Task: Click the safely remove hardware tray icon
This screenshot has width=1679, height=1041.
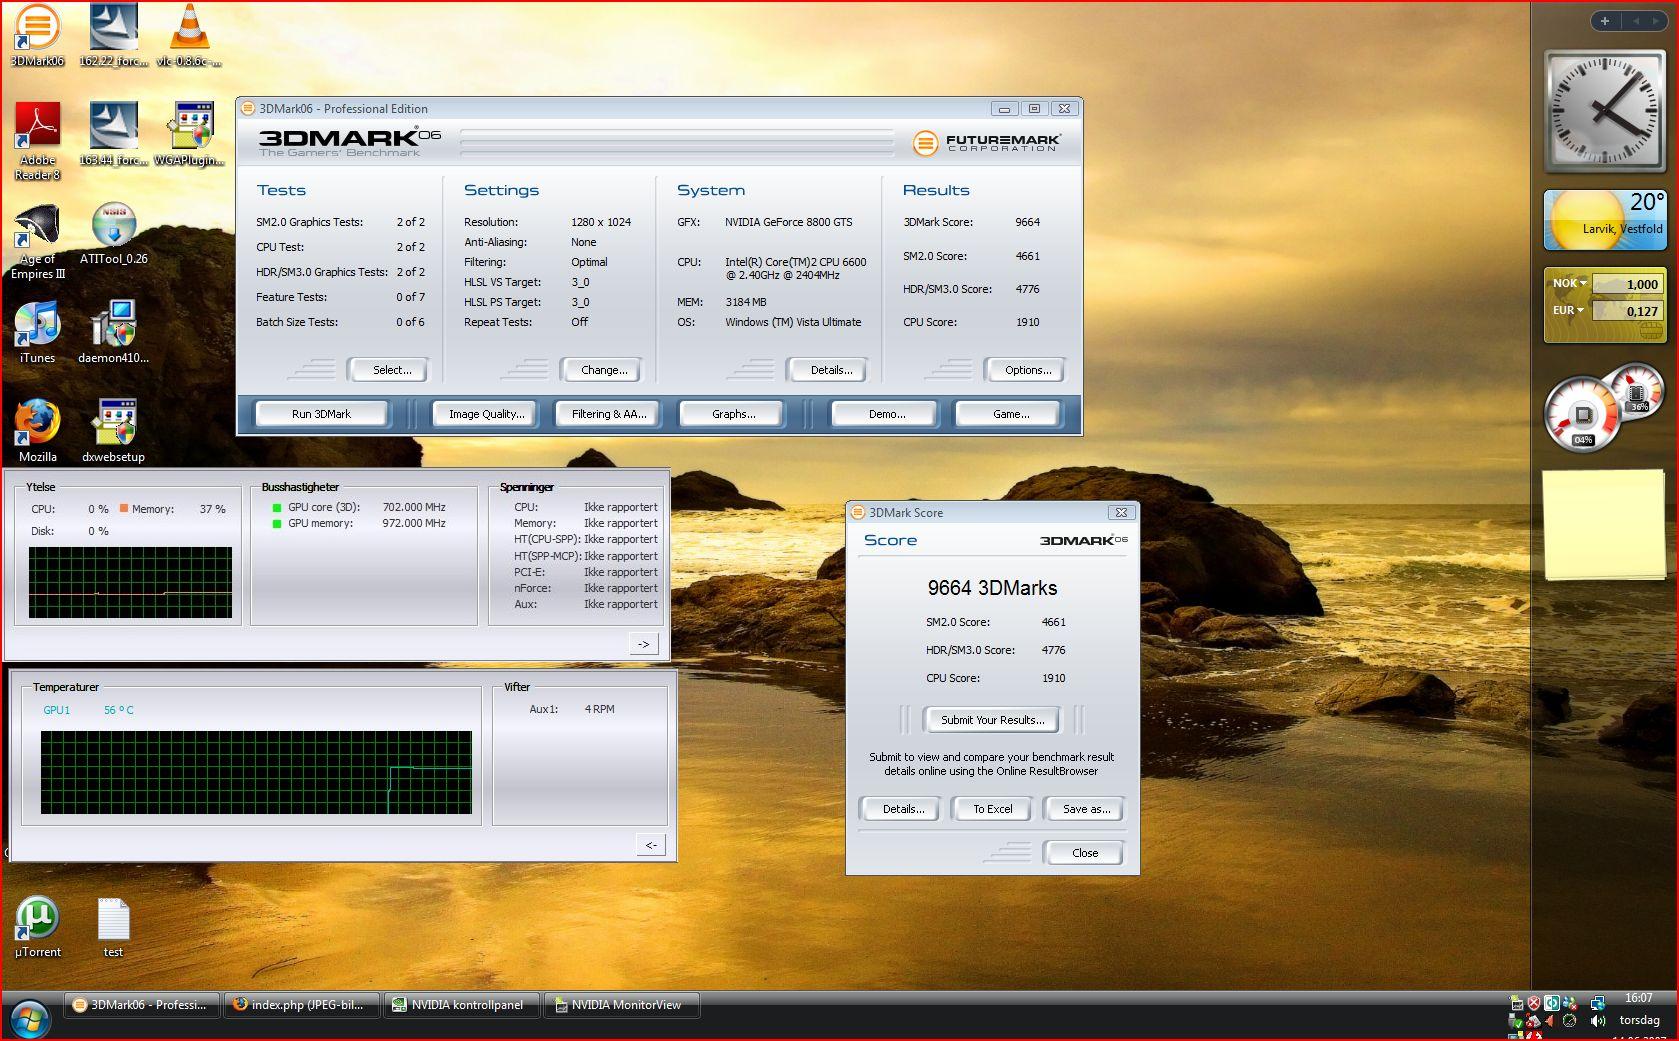Action: (1516, 1021)
